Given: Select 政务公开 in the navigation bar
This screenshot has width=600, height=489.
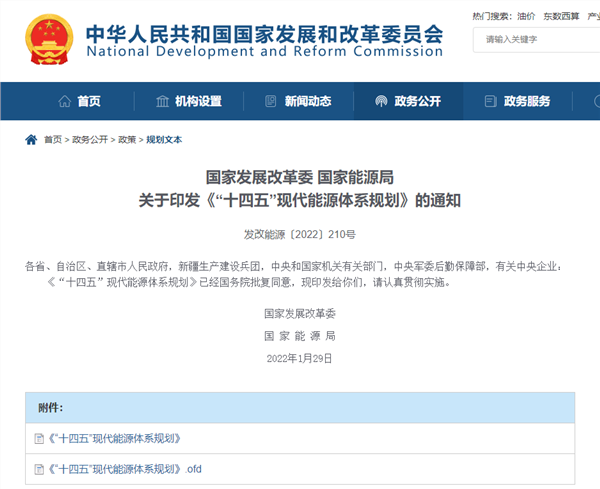Looking at the screenshot, I should 416,101.
